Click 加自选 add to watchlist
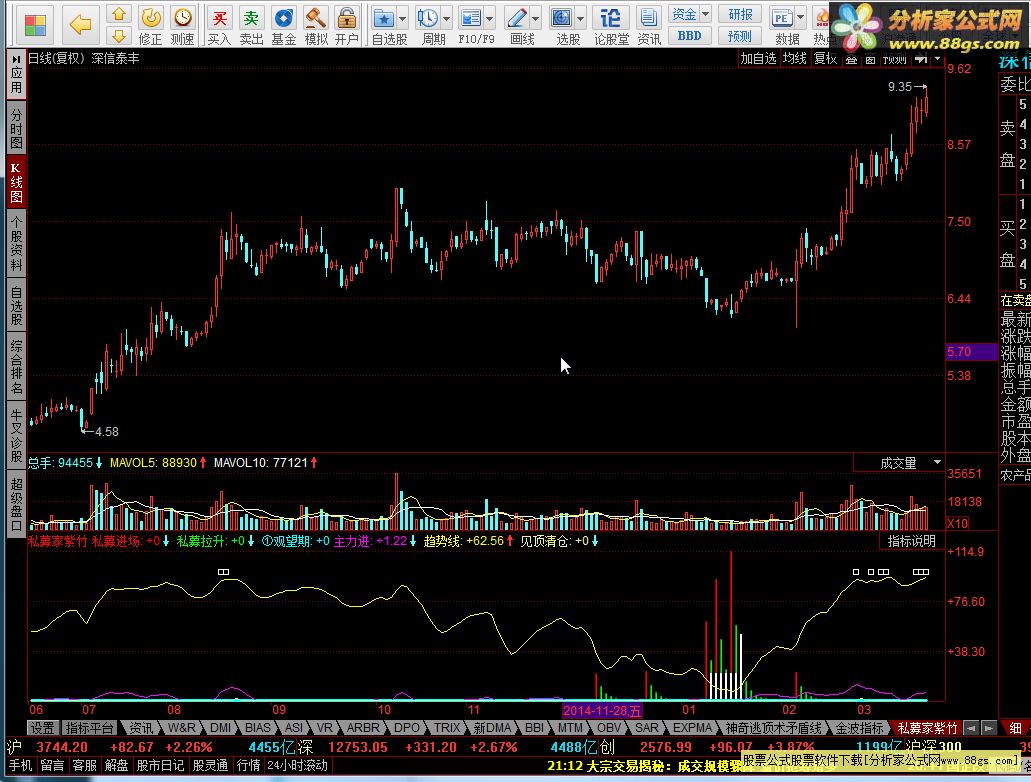The image size is (1031, 782). coord(758,59)
